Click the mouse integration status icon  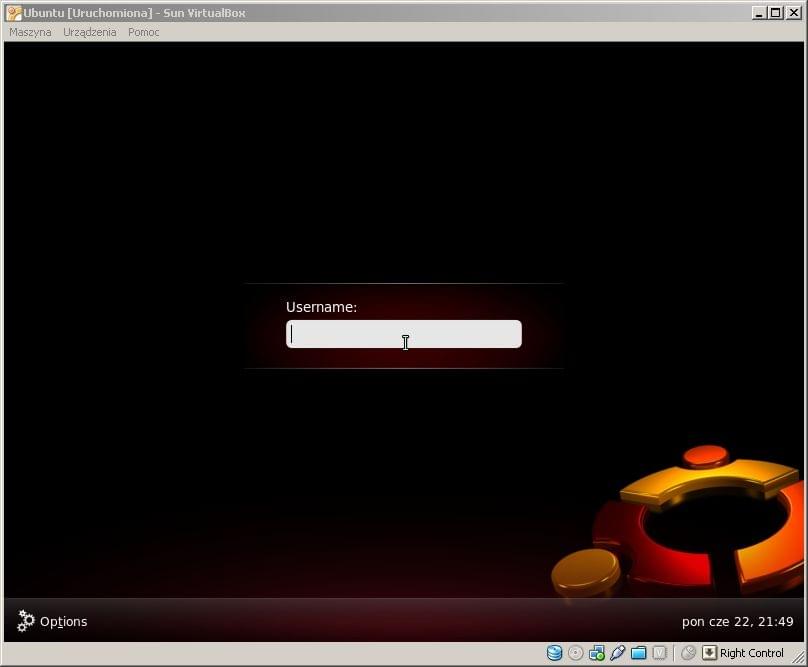[688, 653]
